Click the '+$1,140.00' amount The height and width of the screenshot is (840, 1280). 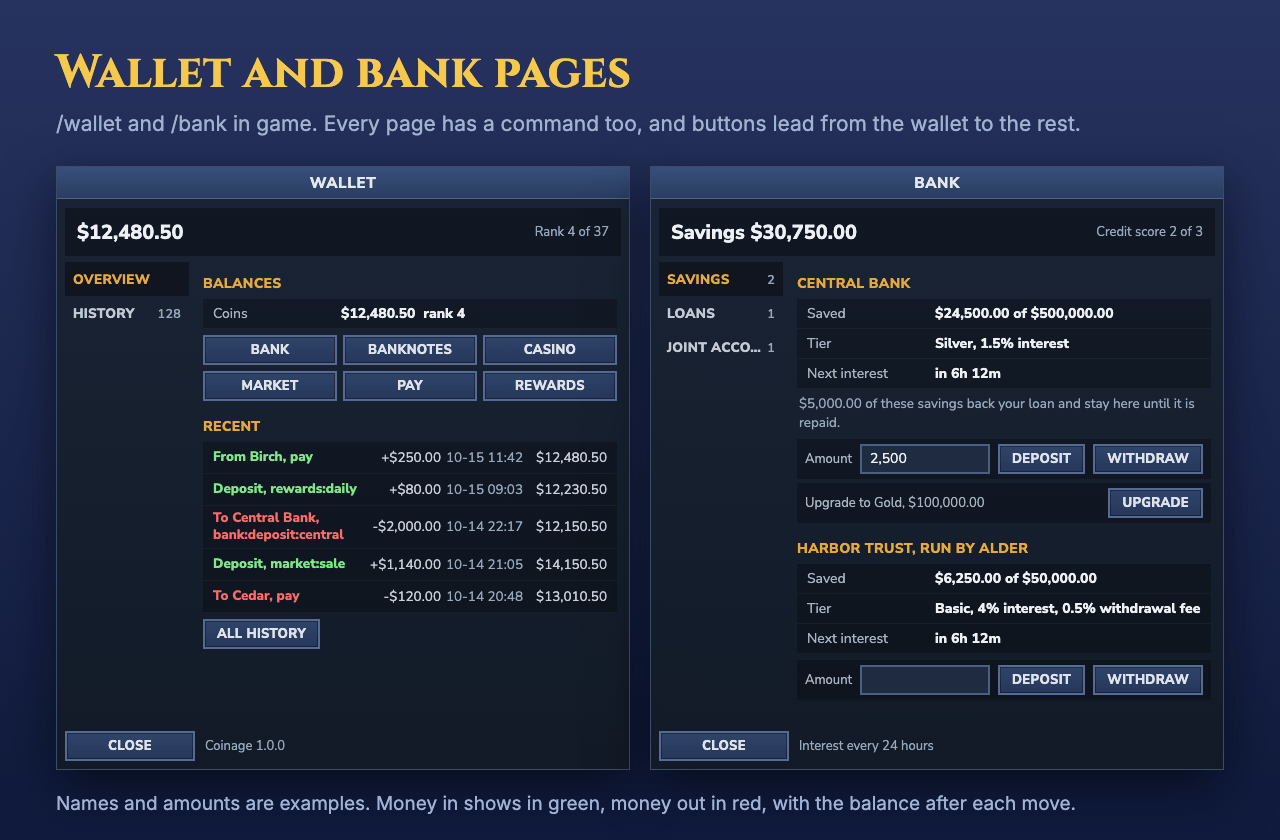coord(405,564)
